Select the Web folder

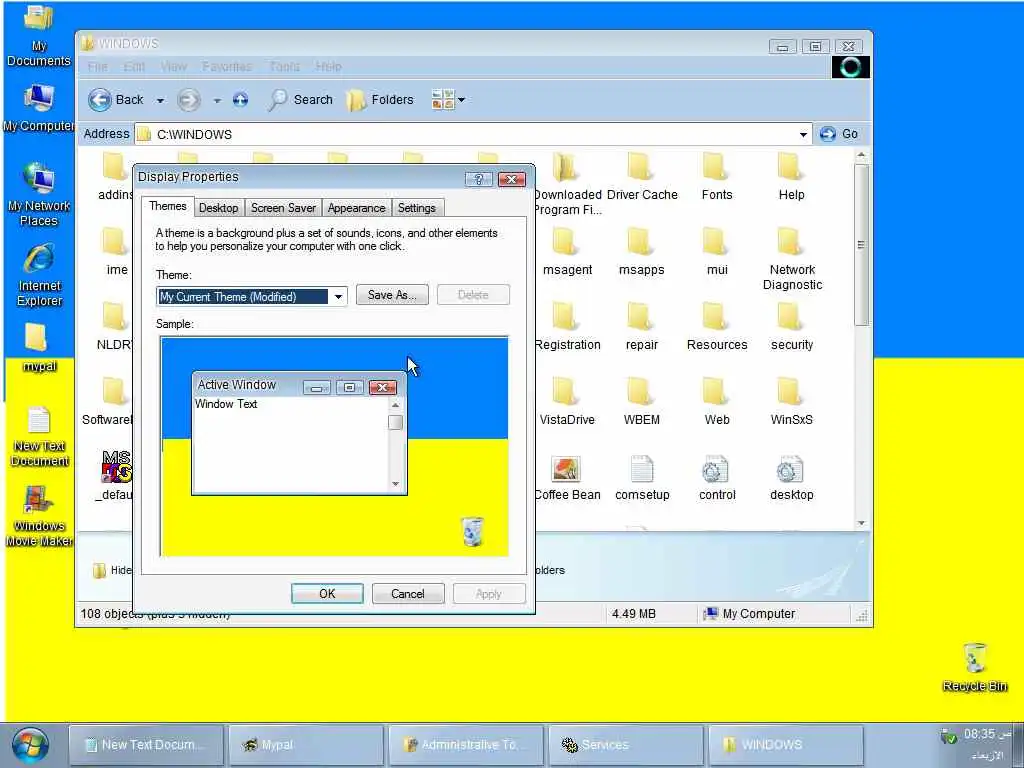pos(716,402)
